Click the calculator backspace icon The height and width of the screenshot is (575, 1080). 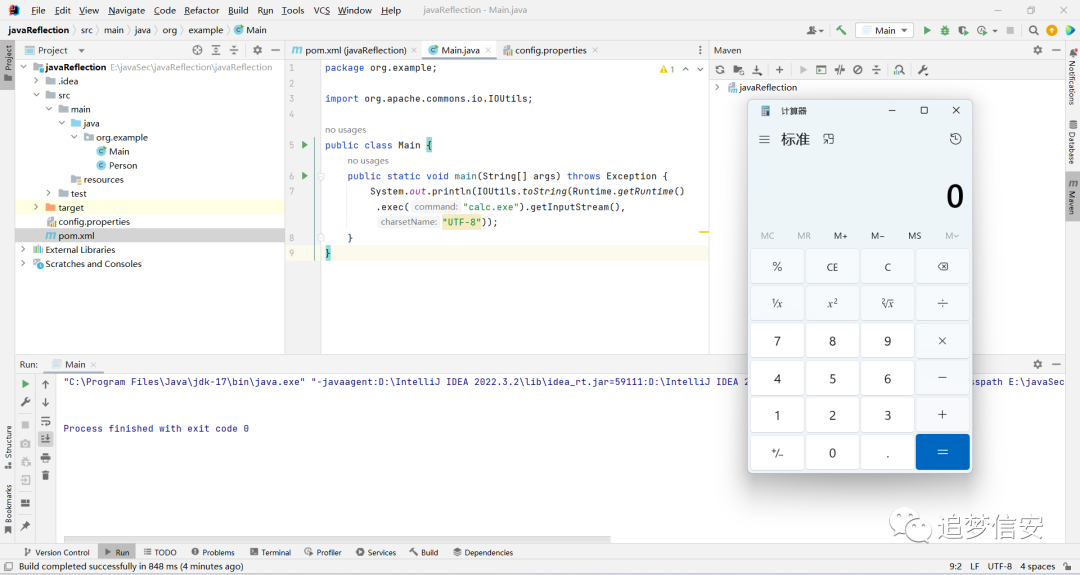(x=942, y=266)
